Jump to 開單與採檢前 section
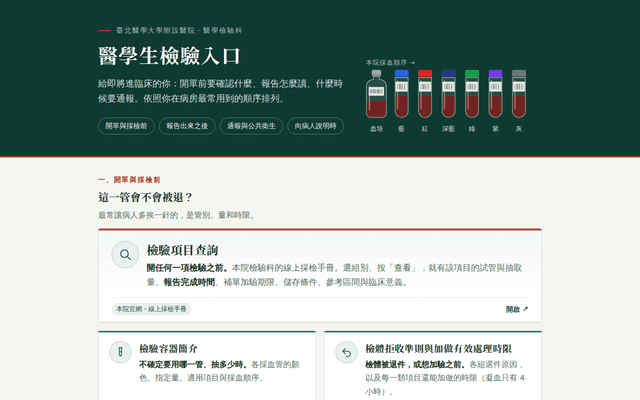This screenshot has height=400, width=640. coord(126,126)
